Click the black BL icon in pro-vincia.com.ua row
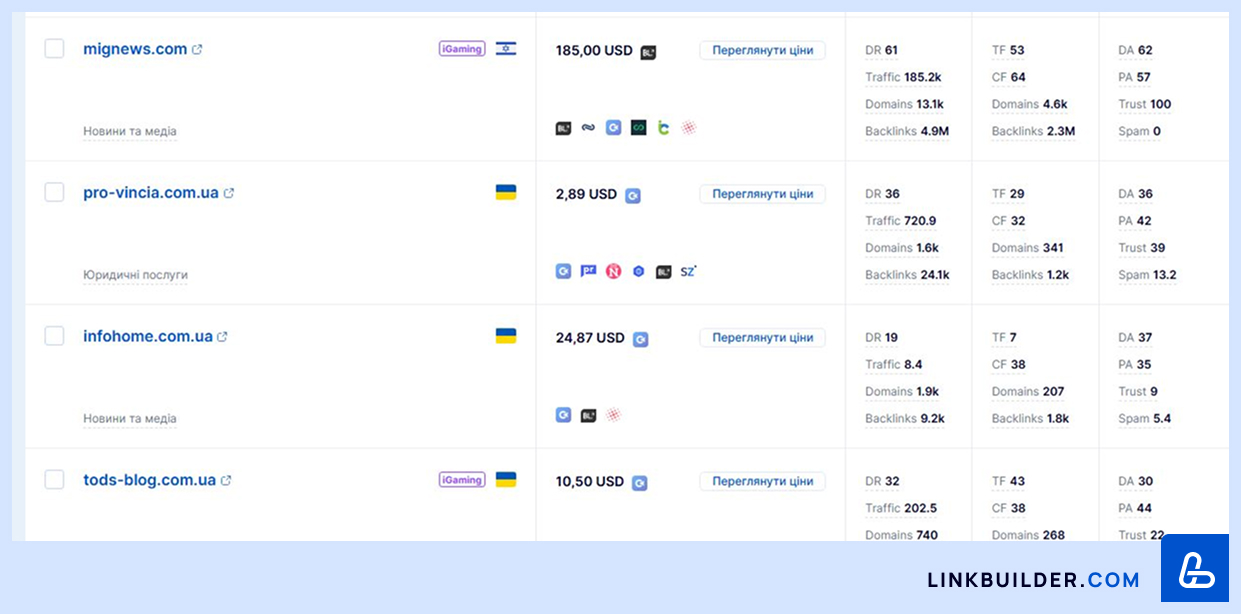The width and height of the screenshot is (1241, 614). pos(663,271)
